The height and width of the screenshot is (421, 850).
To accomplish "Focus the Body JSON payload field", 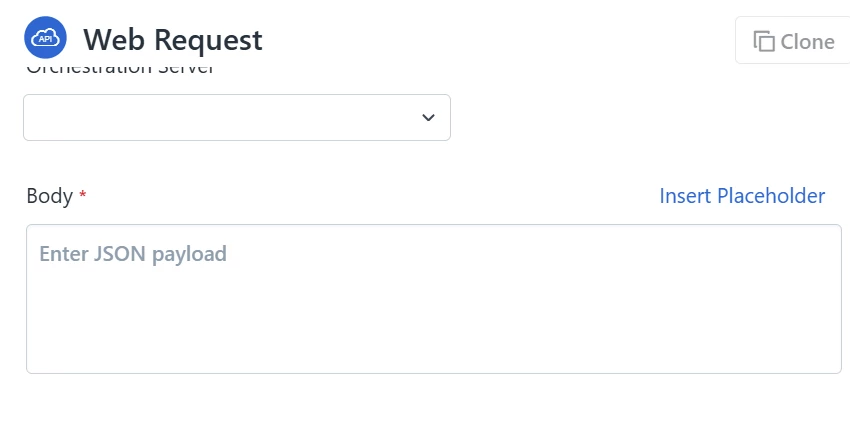I will [433, 299].
